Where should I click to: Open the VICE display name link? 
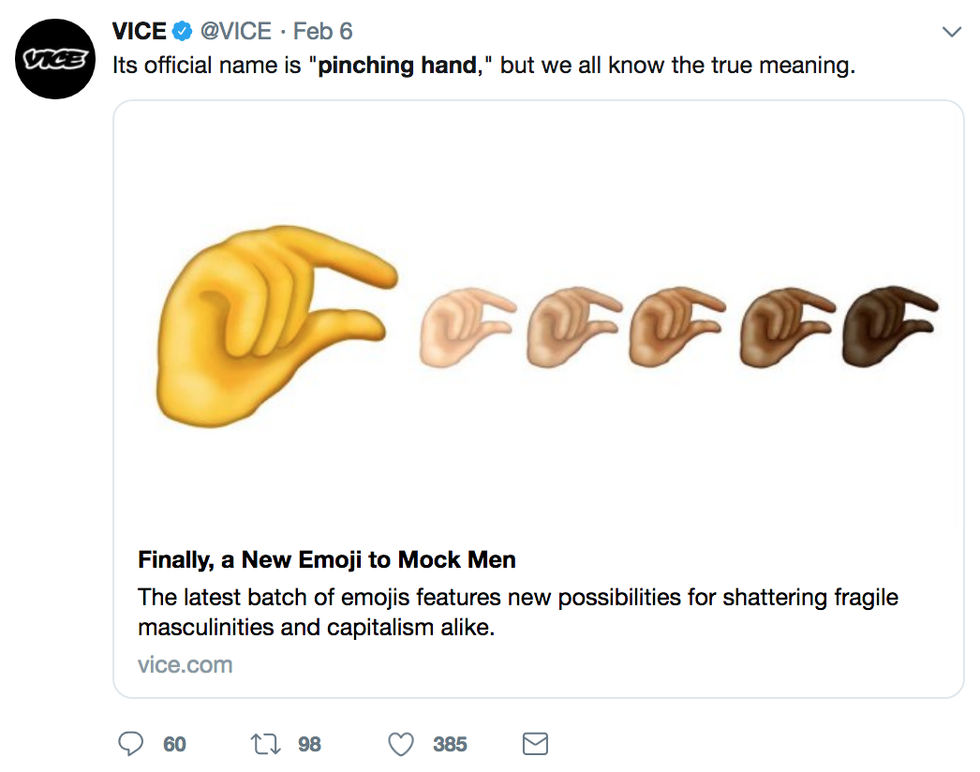pyautogui.click(x=139, y=32)
